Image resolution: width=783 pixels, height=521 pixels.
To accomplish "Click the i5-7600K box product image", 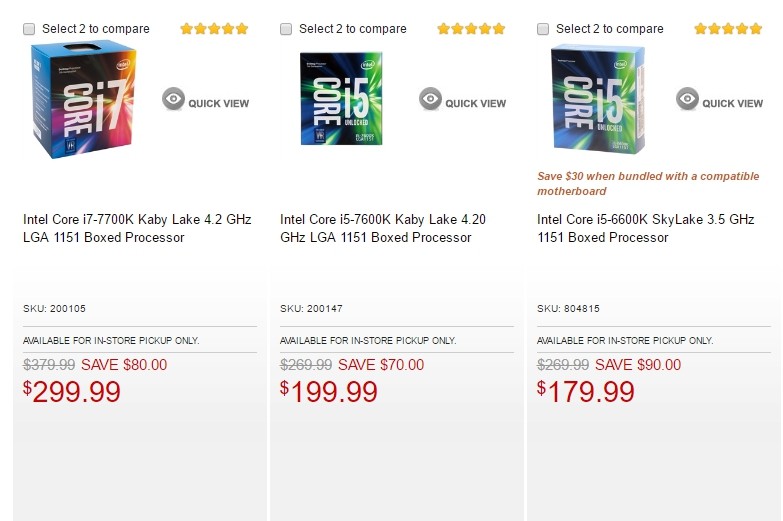I will 341,99.
